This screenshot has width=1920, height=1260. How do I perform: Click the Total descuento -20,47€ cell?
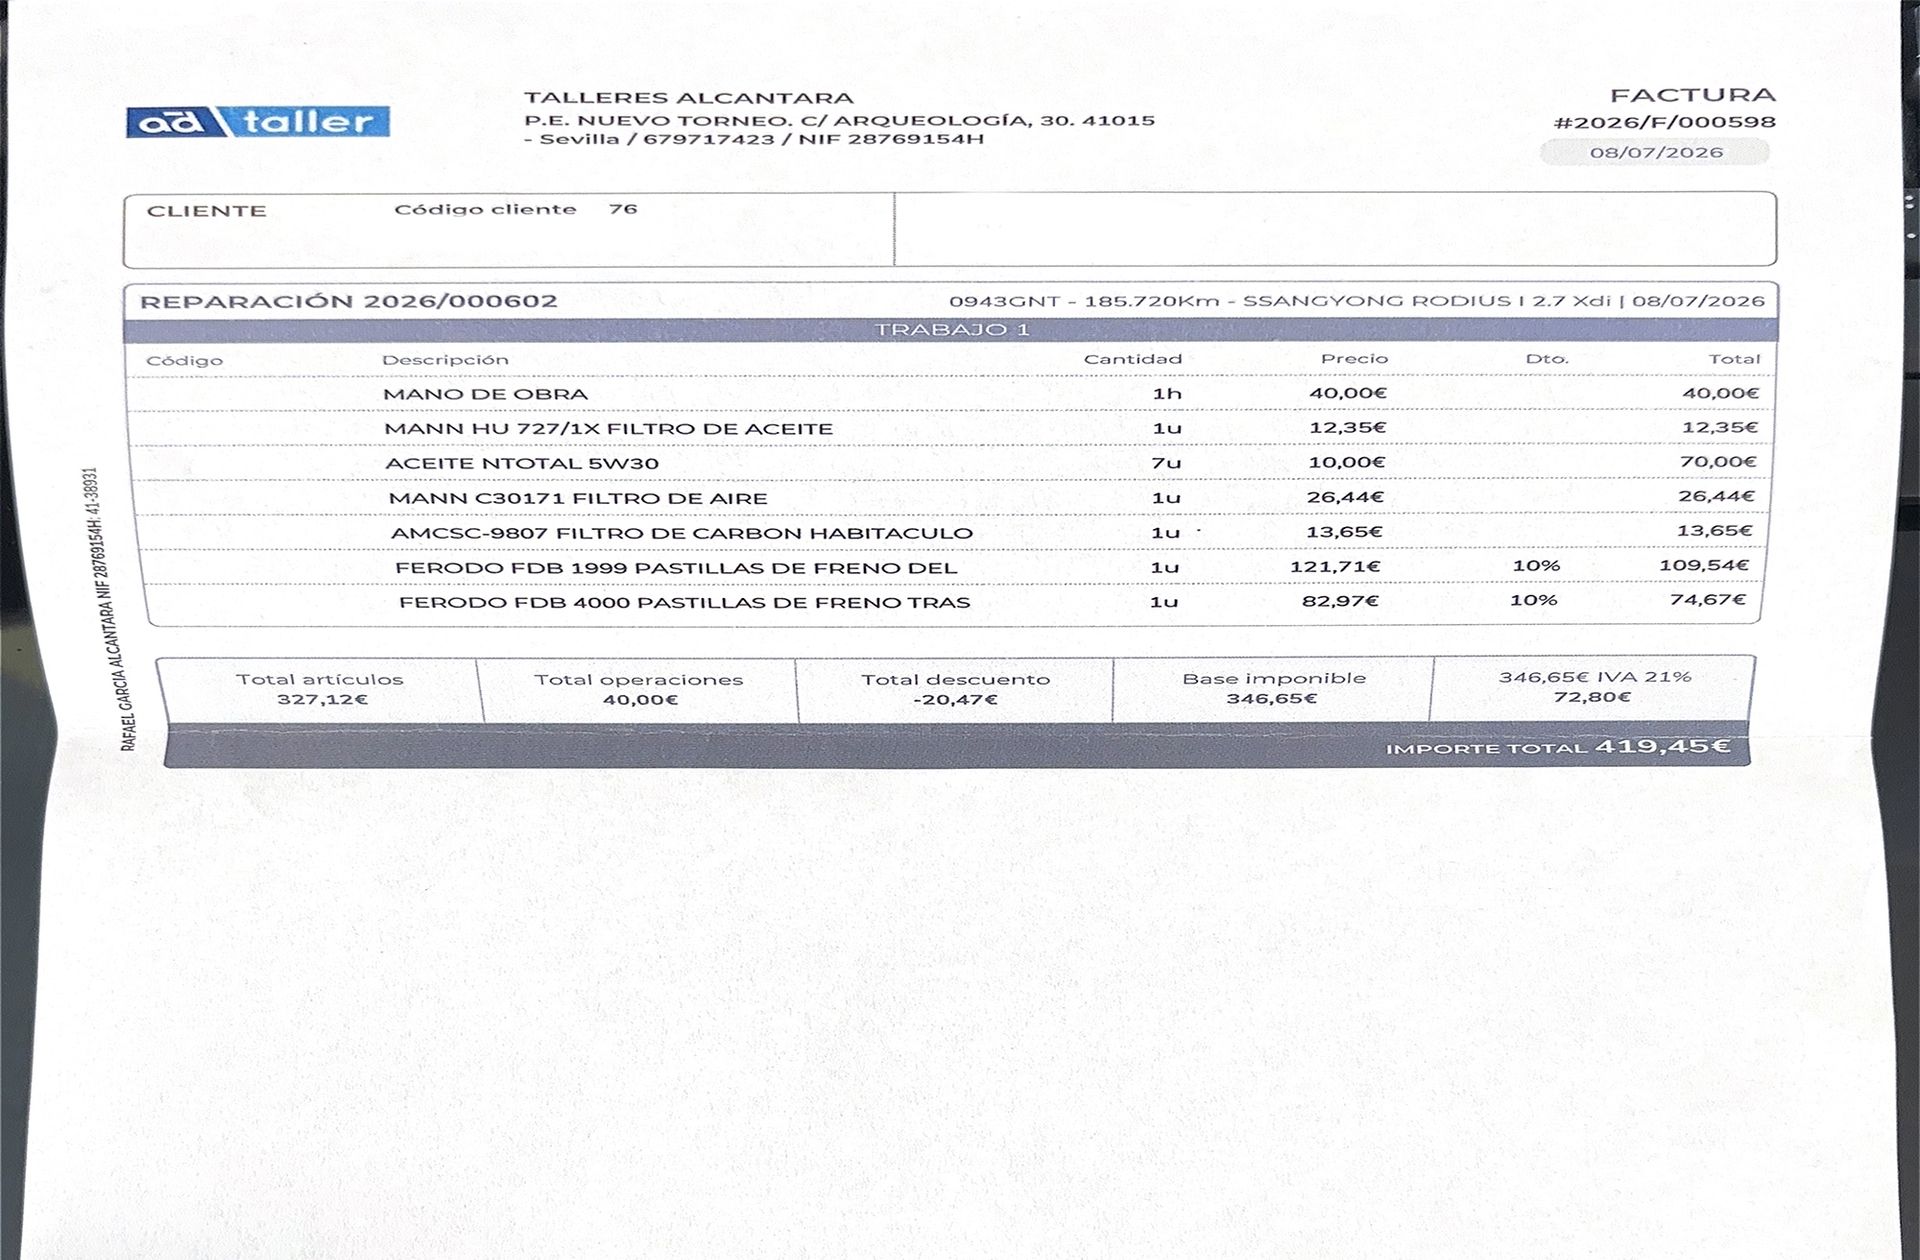coord(955,689)
